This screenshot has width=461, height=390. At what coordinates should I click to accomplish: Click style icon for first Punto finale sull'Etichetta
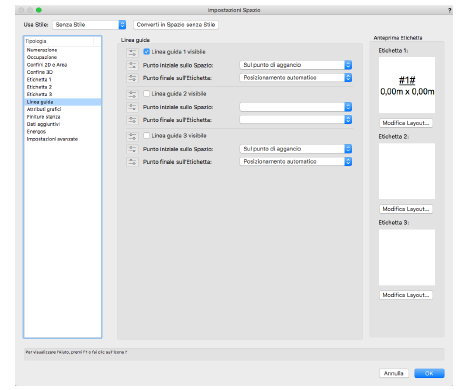(132, 78)
